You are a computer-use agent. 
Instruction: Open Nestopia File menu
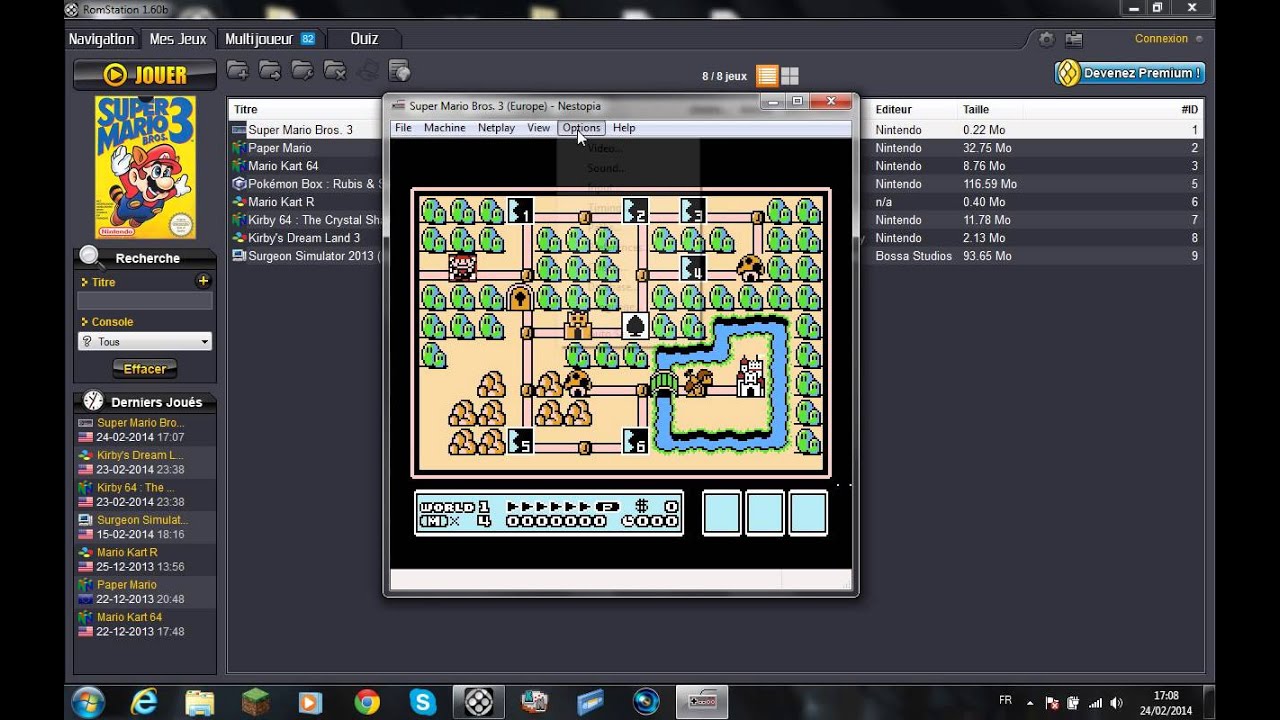click(x=403, y=128)
